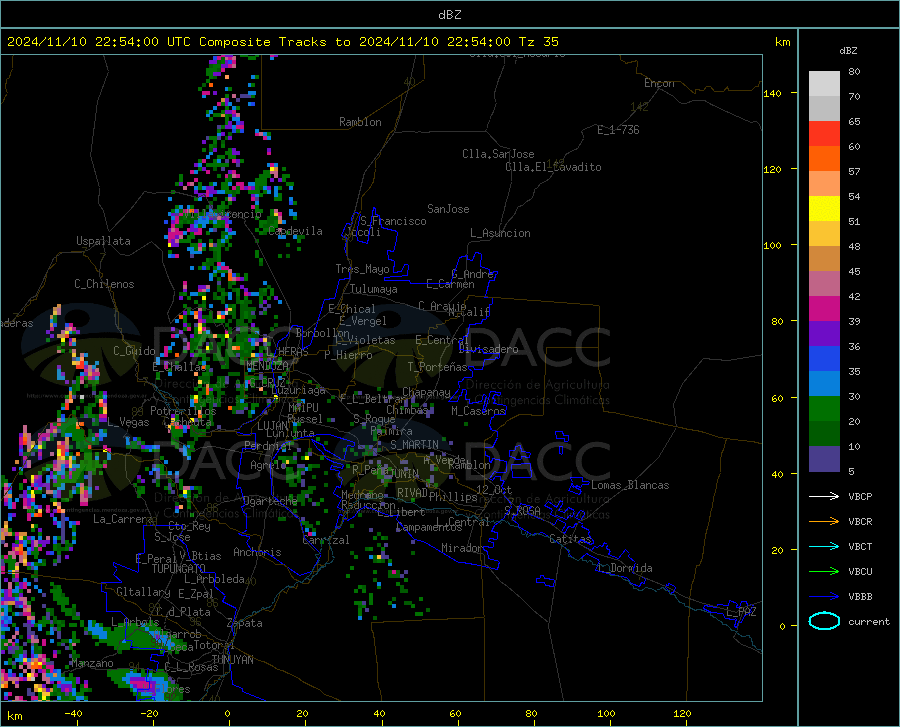Image resolution: width=900 pixels, height=727 pixels.
Task: Click the magenta 39 dBZ color swatch
Action: pos(824,309)
